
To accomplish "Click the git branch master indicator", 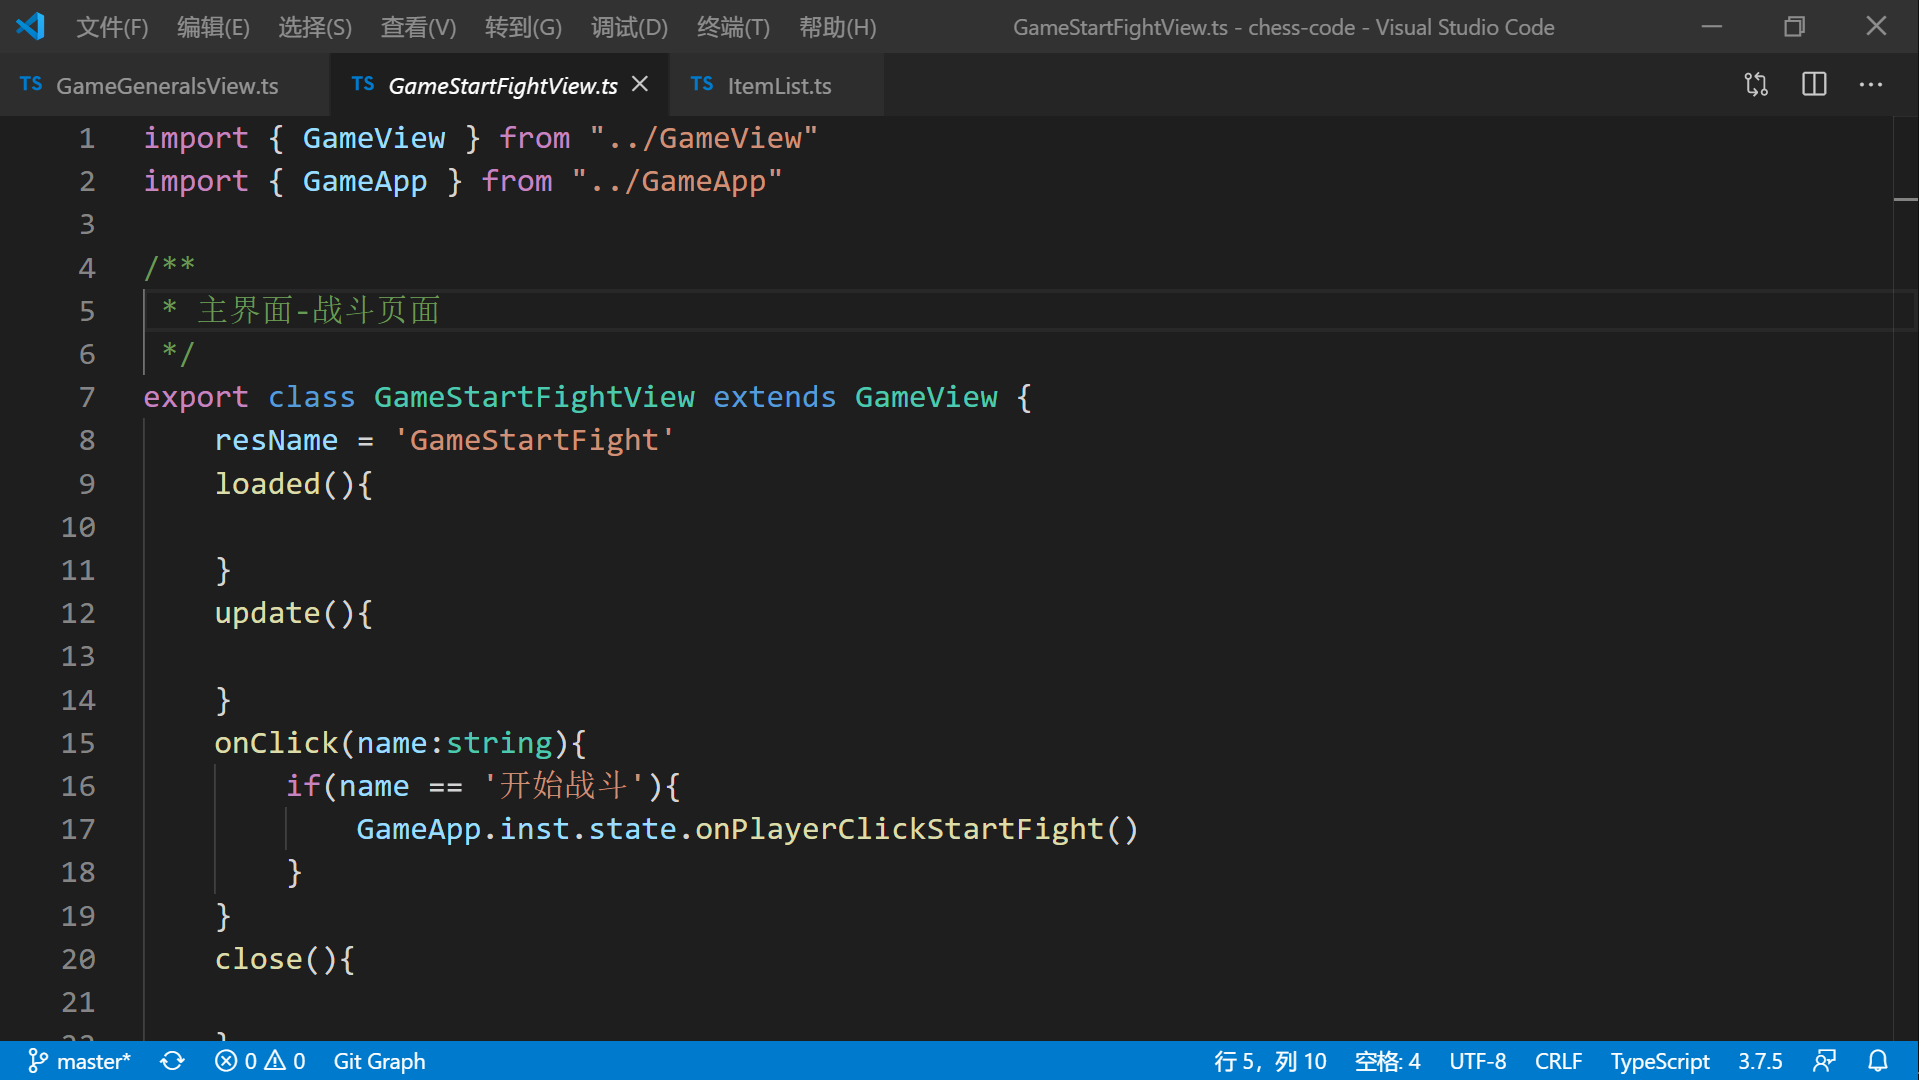I will click(79, 1061).
